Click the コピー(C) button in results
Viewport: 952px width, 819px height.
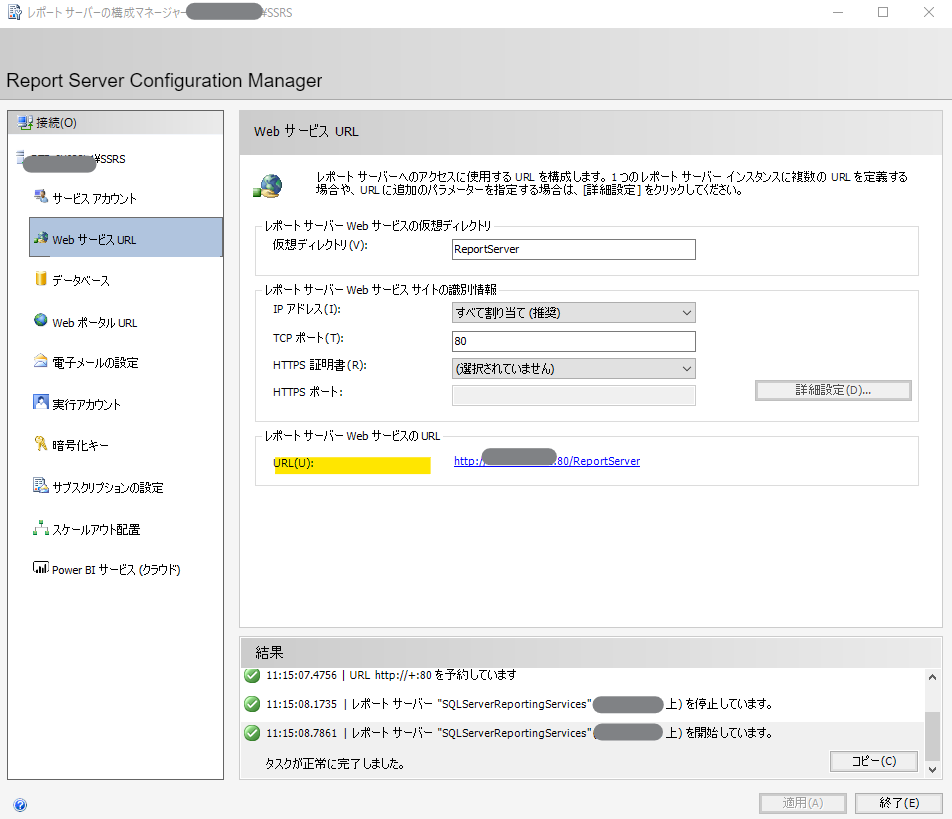click(x=873, y=761)
